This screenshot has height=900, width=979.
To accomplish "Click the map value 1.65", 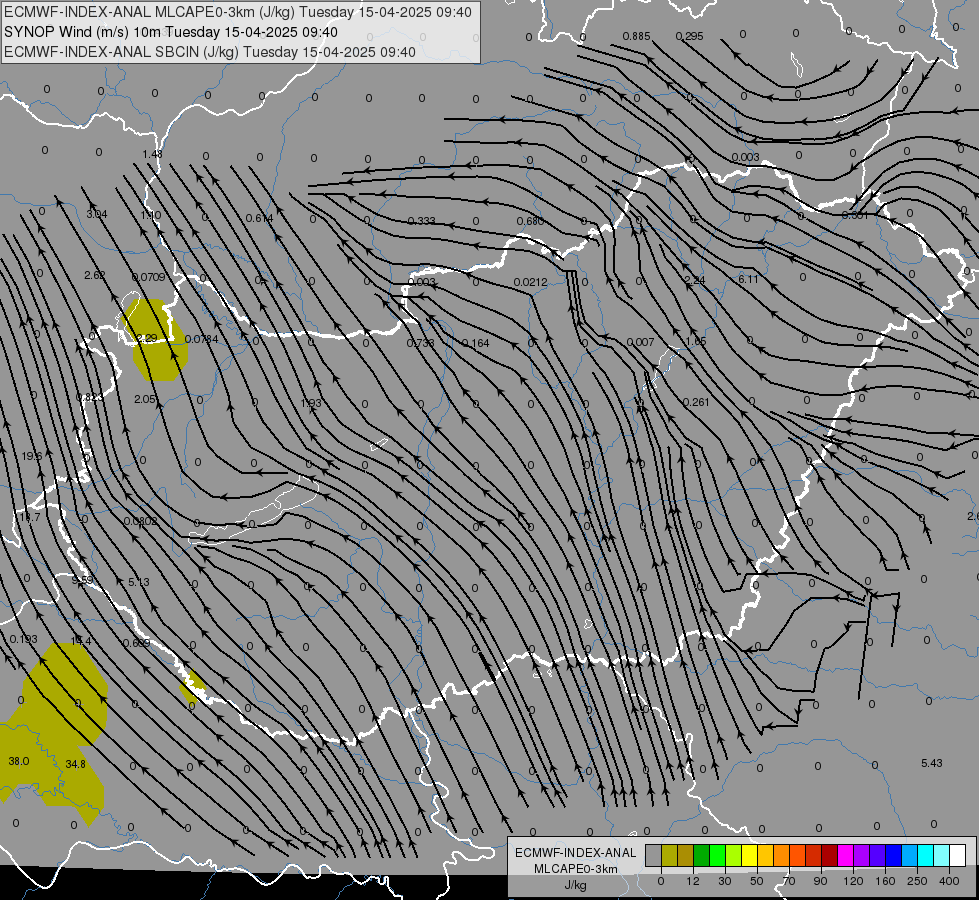I will coord(696,341).
